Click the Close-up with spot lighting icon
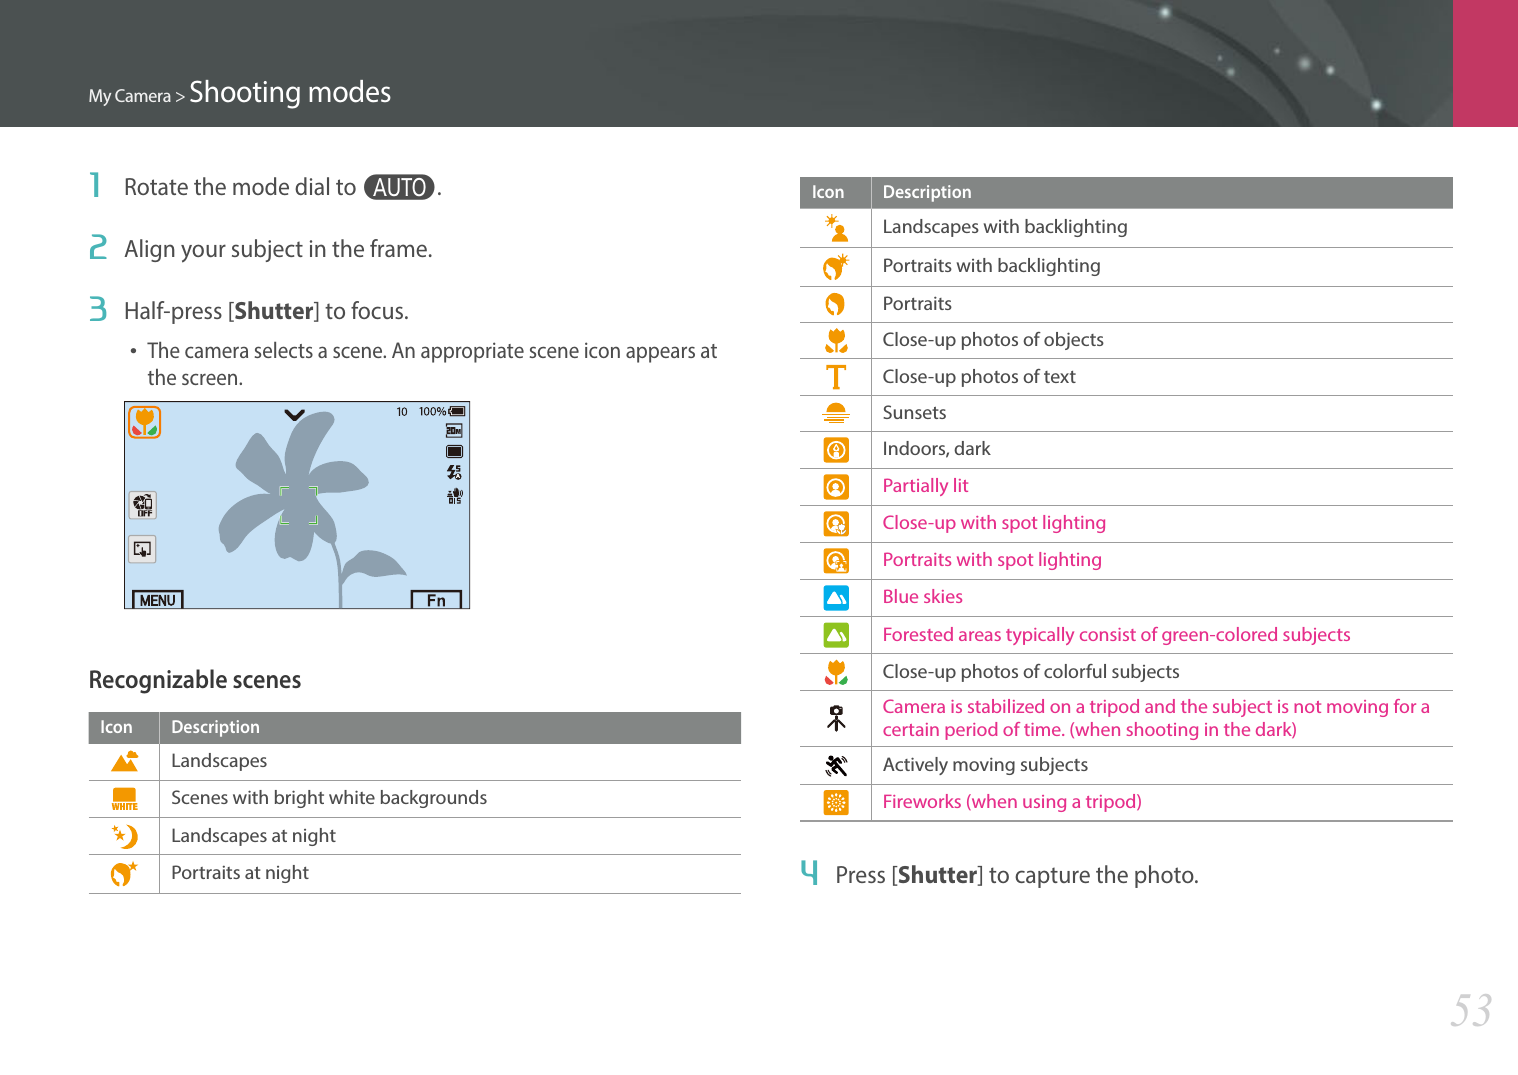This screenshot has width=1518, height=1075. (x=836, y=524)
